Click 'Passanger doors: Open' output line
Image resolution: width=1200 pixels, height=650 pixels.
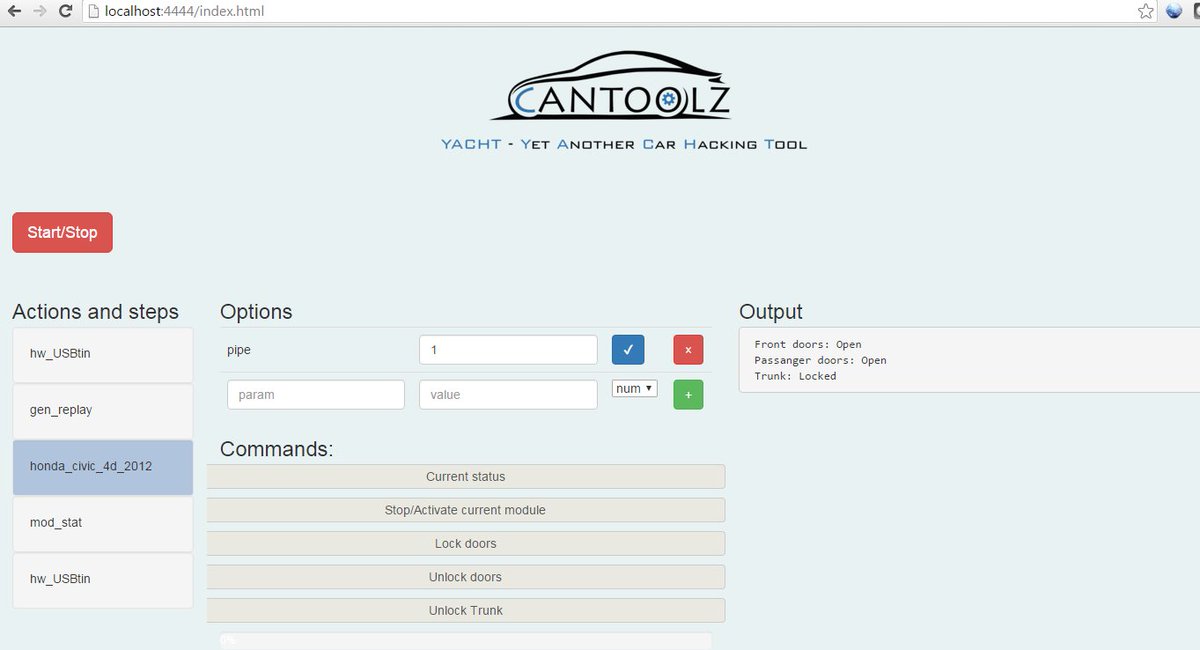pyautogui.click(x=820, y=360)
